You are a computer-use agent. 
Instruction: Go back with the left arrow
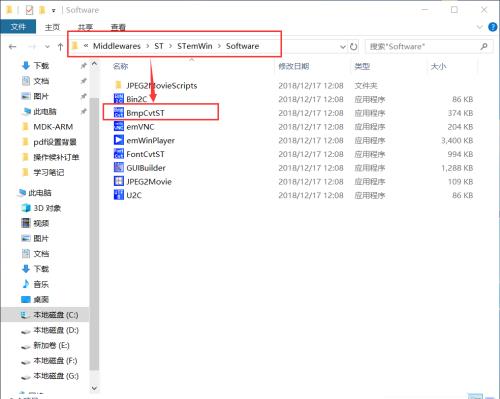(13, 47)
